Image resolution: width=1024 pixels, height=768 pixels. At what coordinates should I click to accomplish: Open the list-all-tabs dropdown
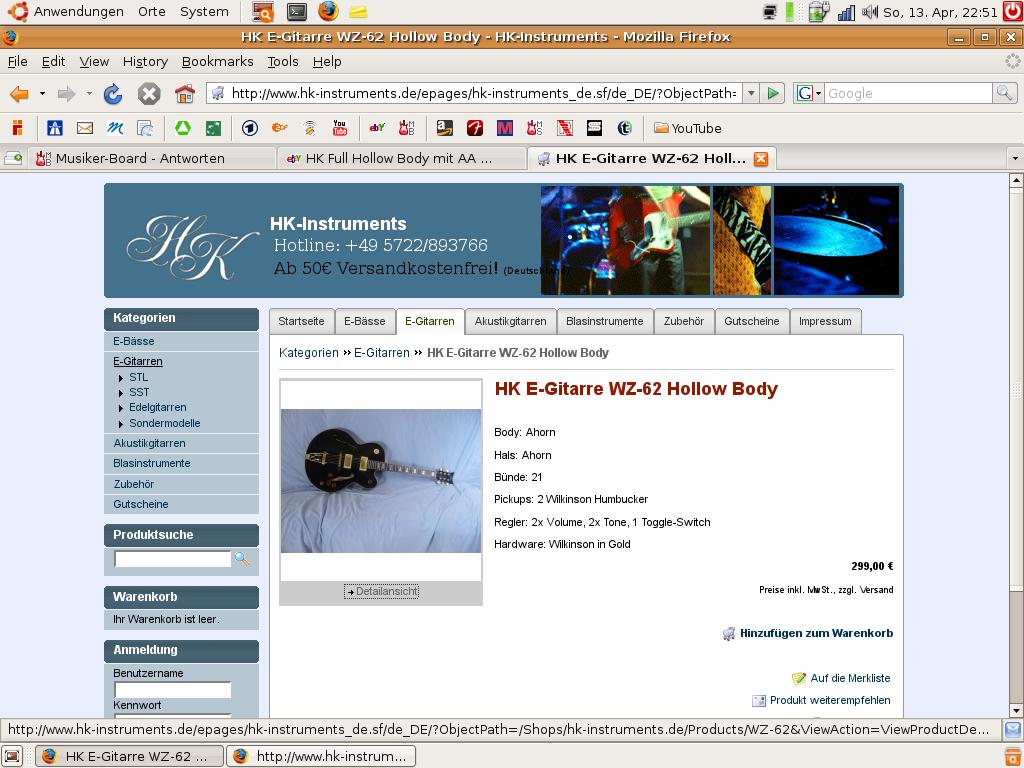1015,159
